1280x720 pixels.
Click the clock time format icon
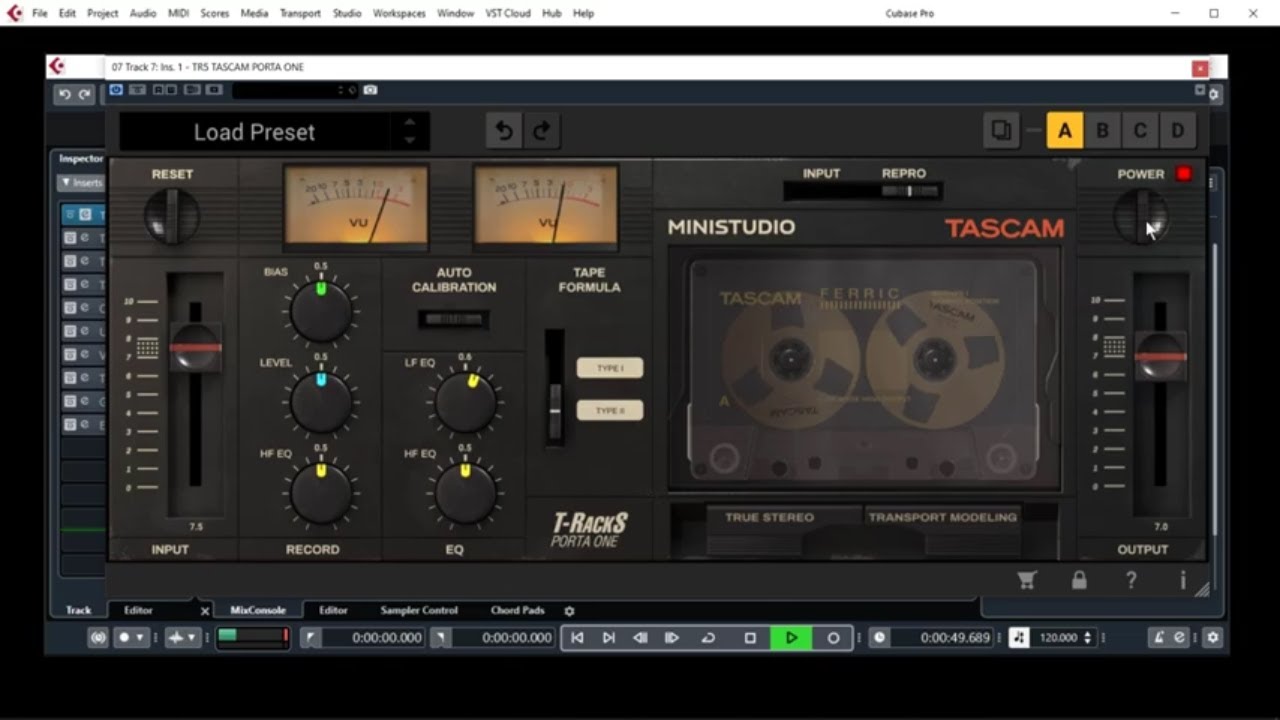point(879,638)
